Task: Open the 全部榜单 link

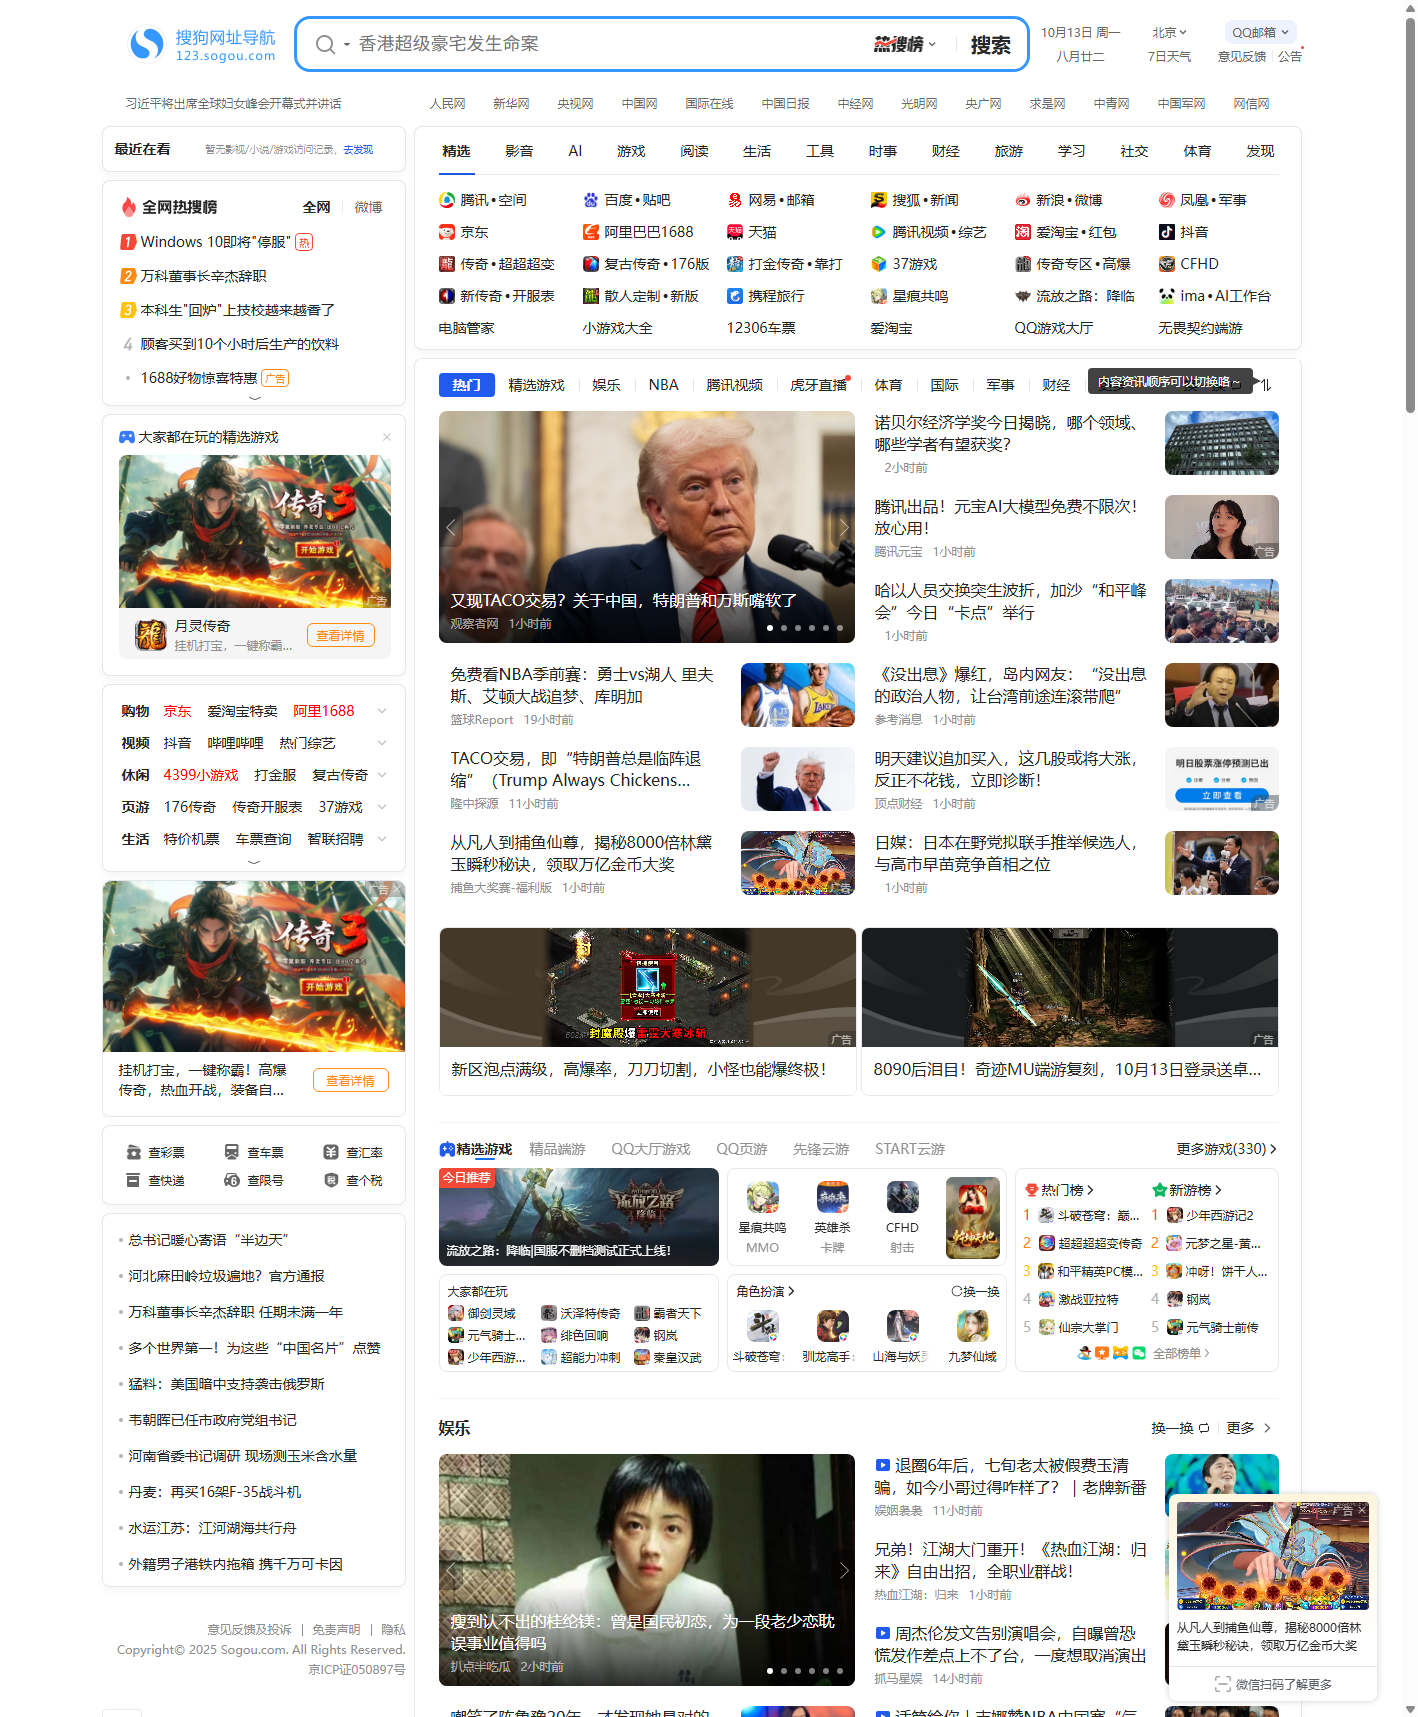Action: 1181,1353
